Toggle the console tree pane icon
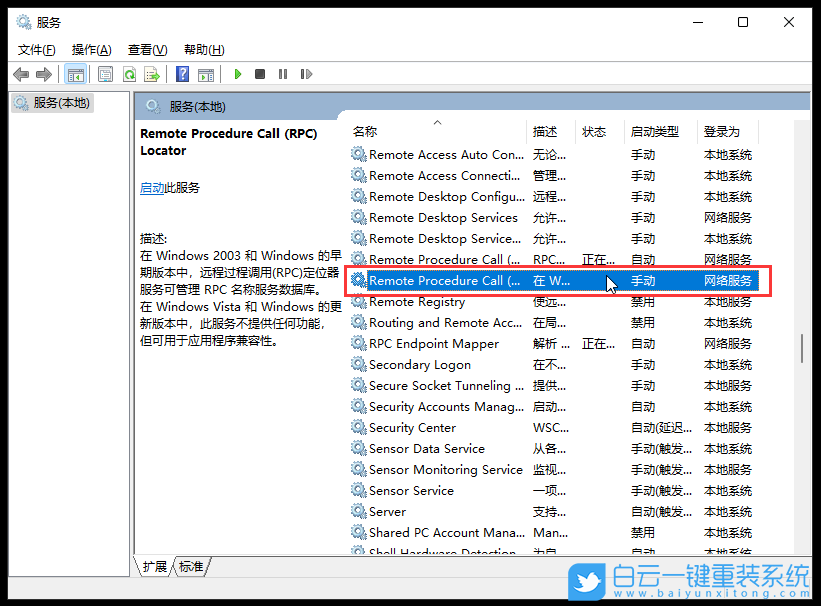The image size is (821, 606). (76, 73)
